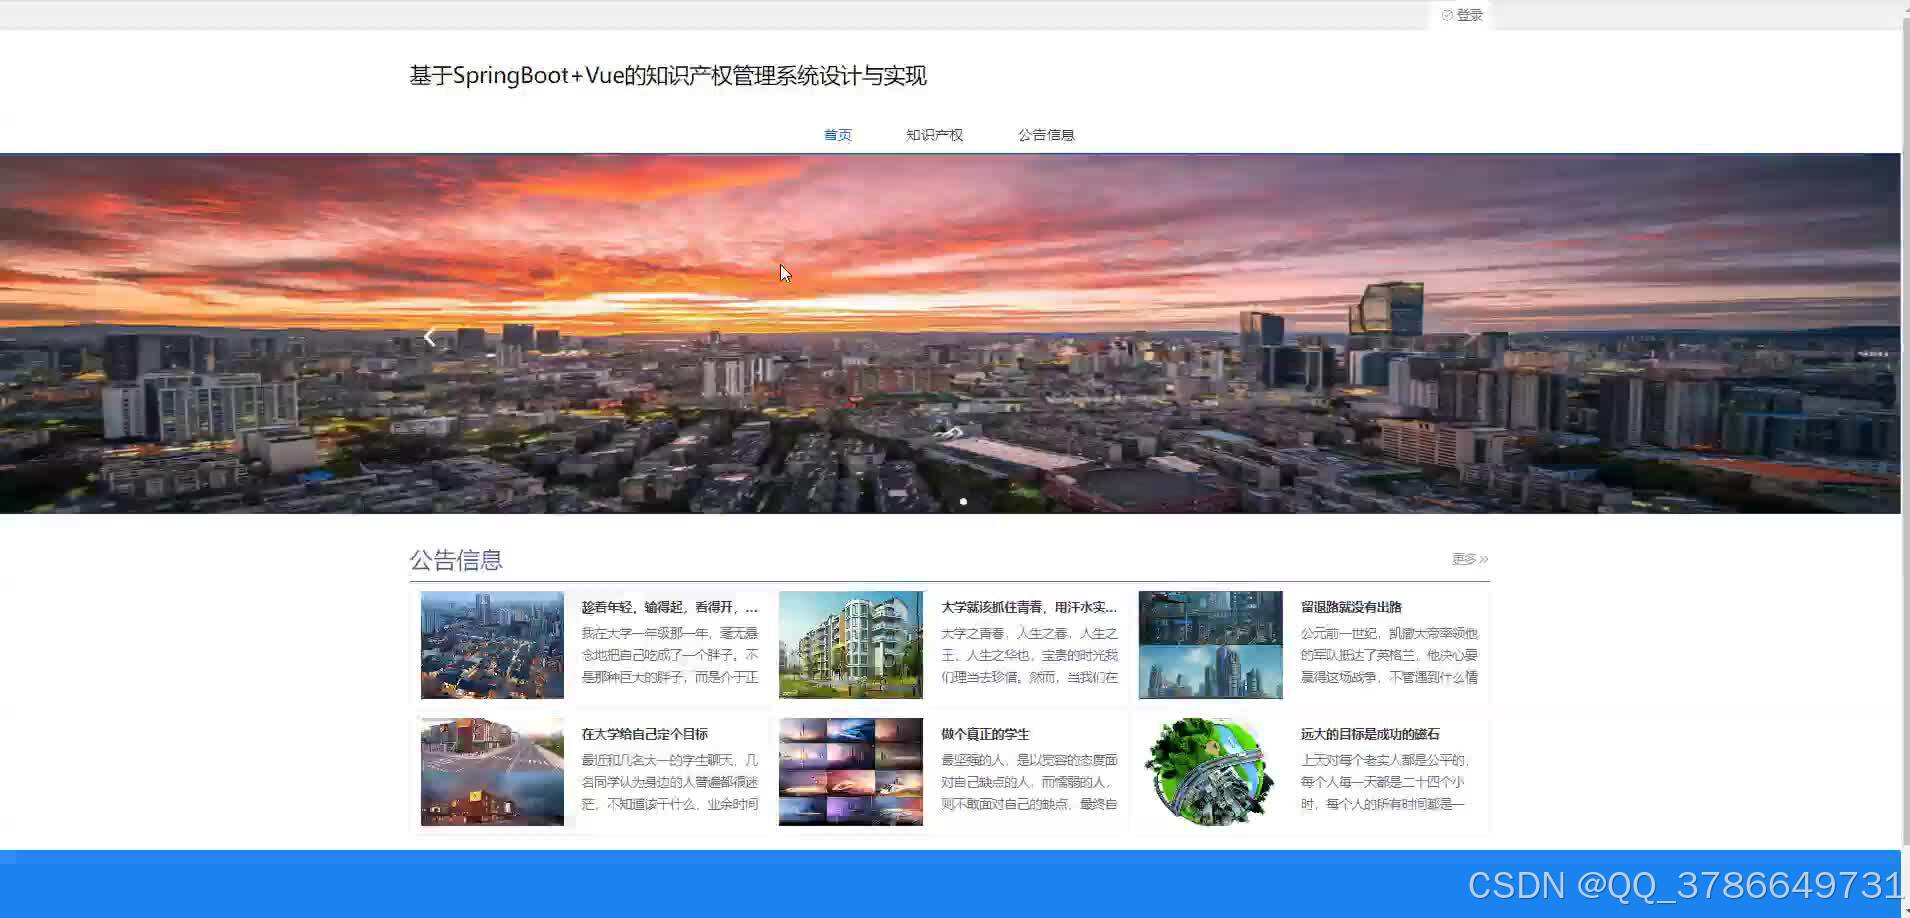The image size is (1910, 918).
Task: Open the 更多 announcements link
Action: 1468,559
